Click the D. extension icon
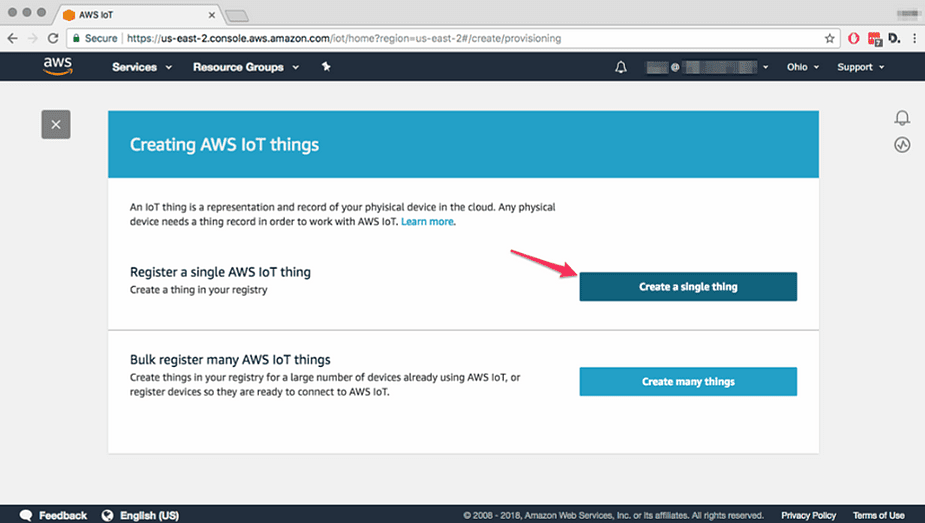Image resolution: width=925 pixels, height=523 pixels. (894, 38)
